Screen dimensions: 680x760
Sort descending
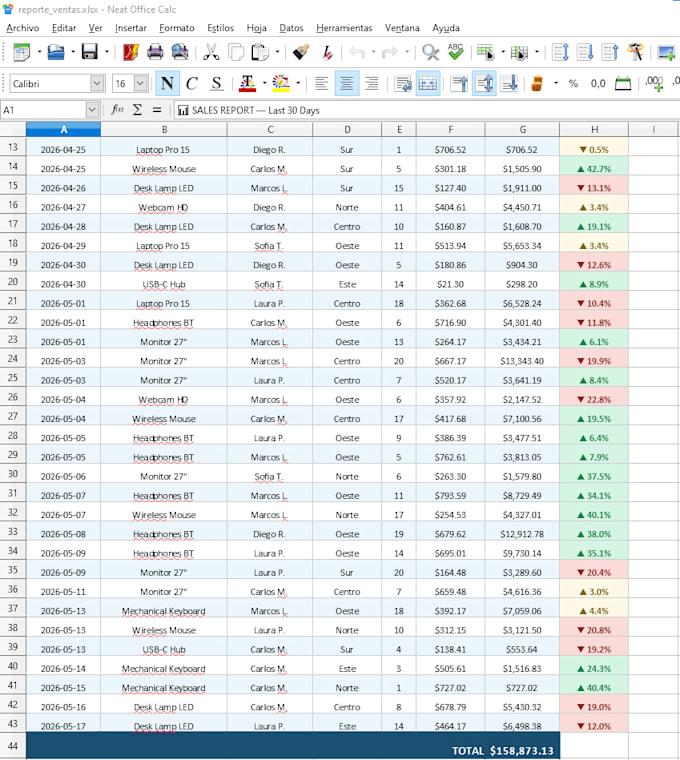point(610,52)
